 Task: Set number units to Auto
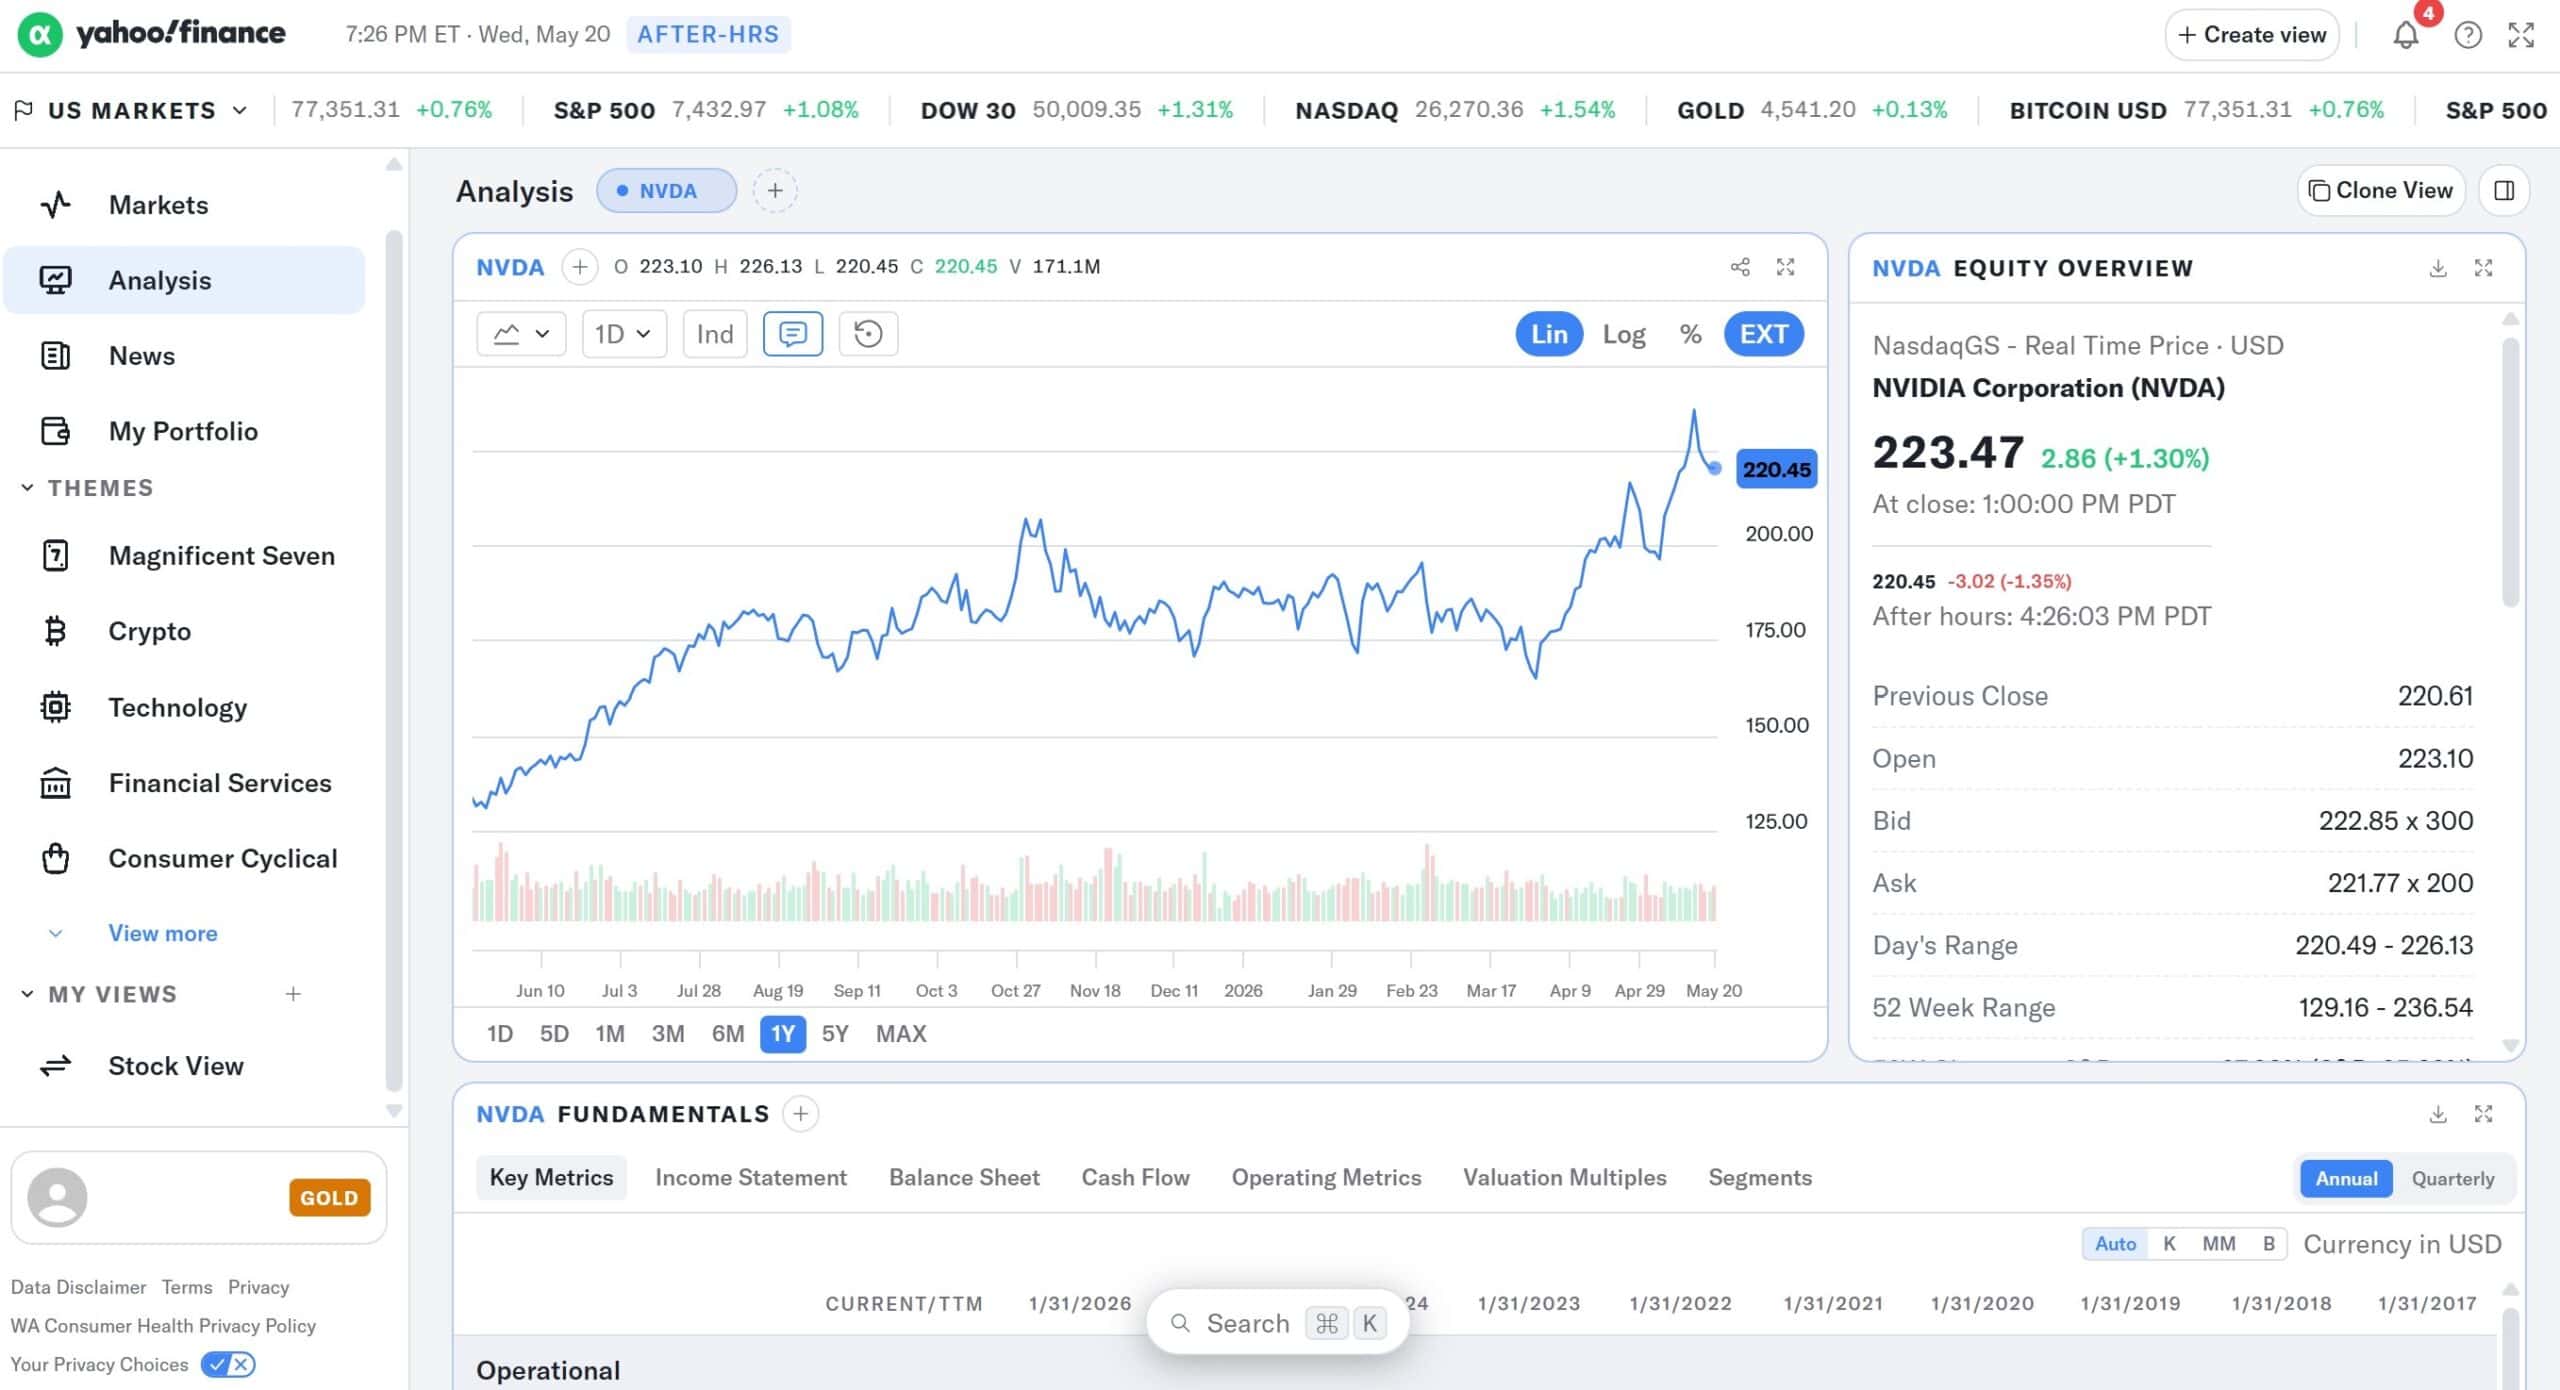pos(2115,1244)
